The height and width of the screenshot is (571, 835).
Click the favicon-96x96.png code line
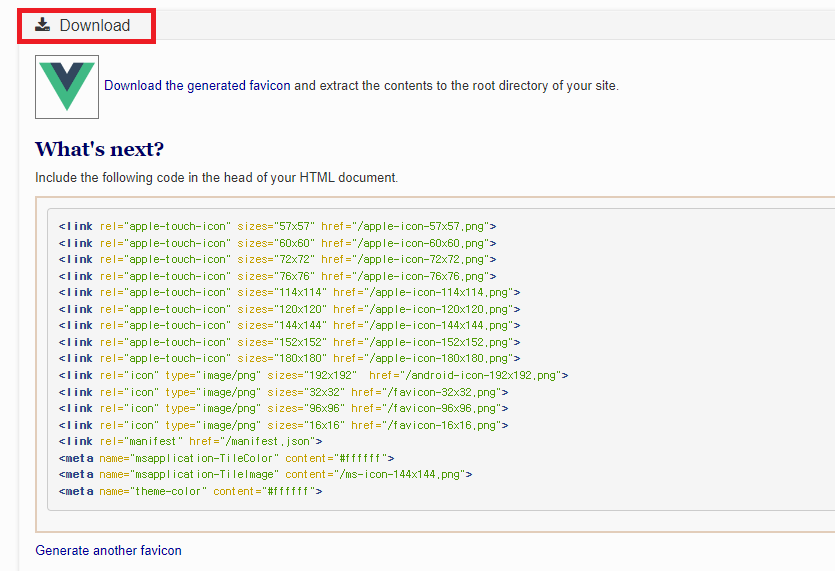283,409
